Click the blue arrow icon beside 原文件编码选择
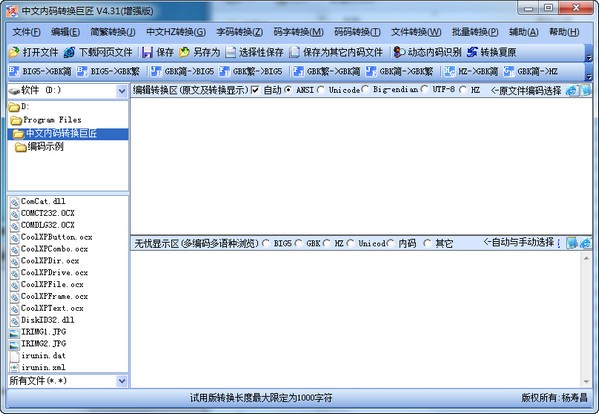 point(572,90)
